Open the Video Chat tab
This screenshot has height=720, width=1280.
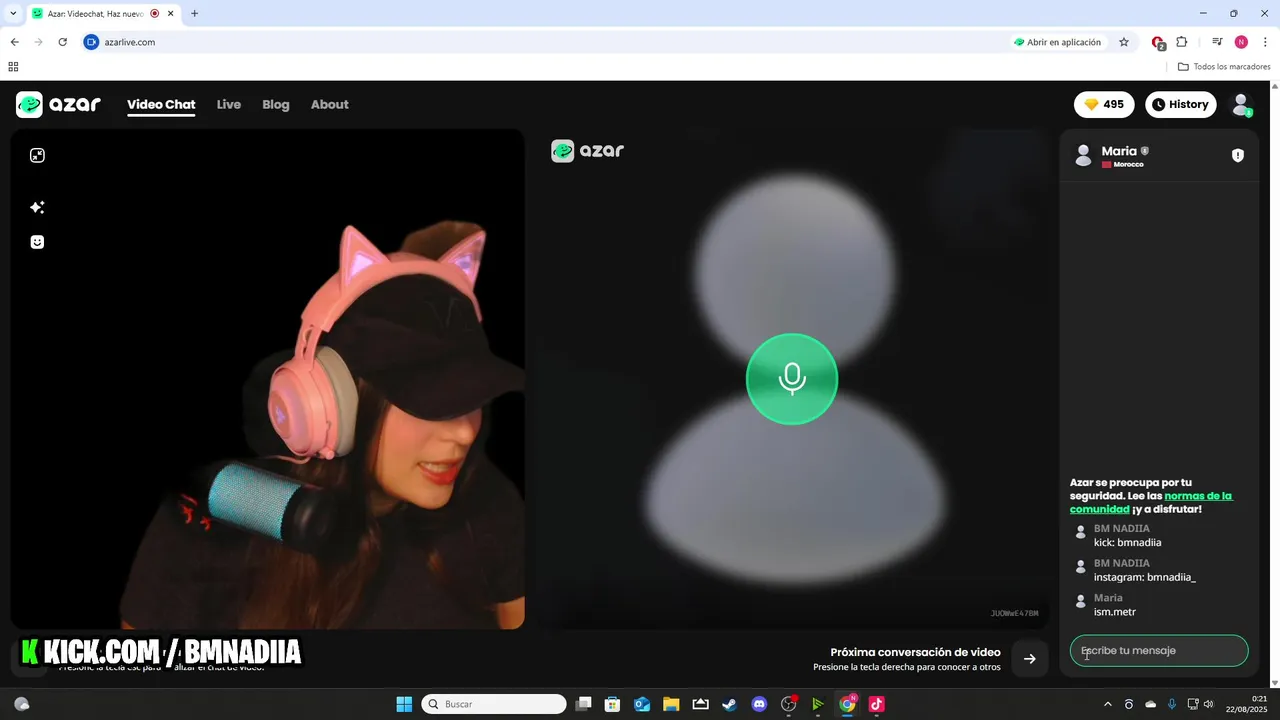(161, 104)
